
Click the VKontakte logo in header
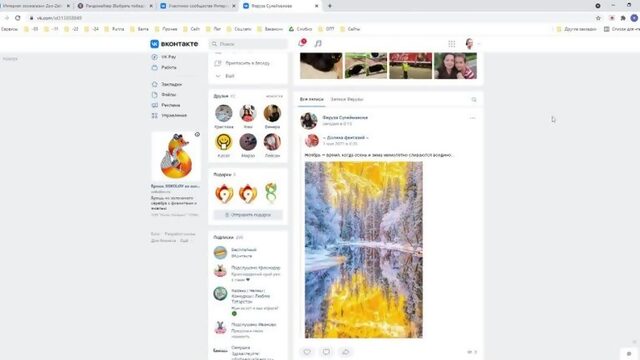click(x=174, y=44)
